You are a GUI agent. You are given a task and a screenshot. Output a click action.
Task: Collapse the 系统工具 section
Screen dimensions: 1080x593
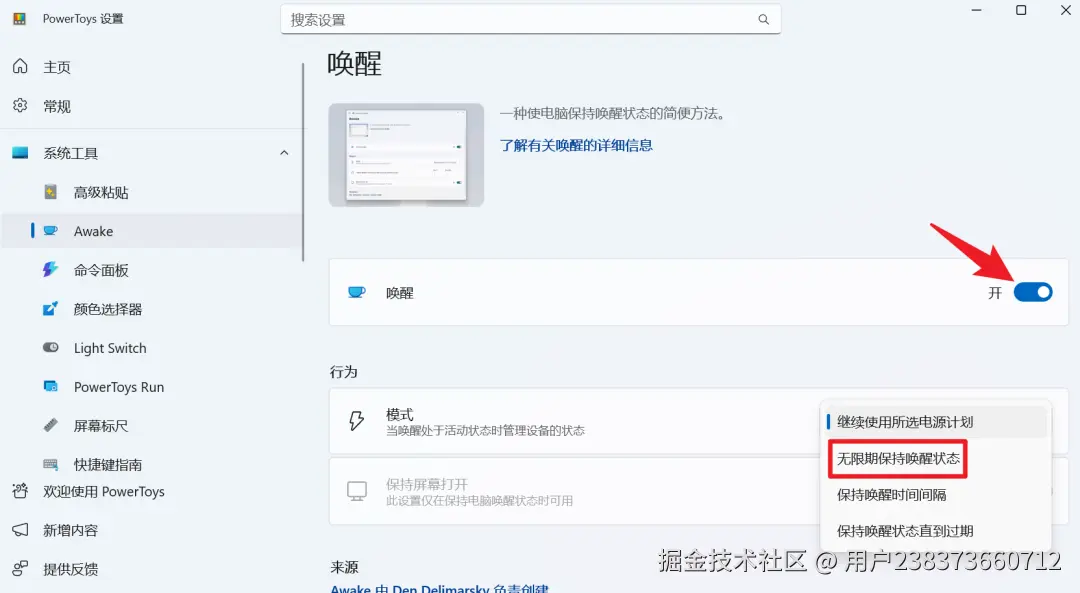pyautogui.click(x=284, y=152)
